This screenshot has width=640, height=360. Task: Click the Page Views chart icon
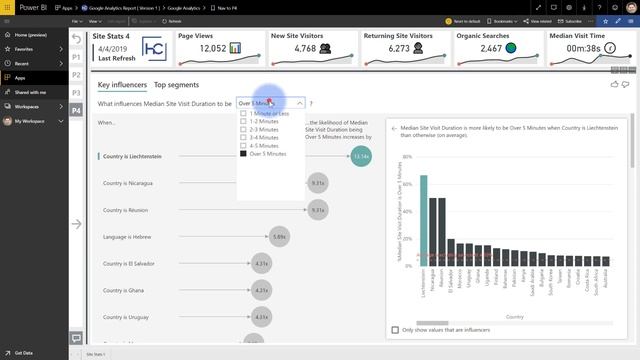click(x=235, y=48)
